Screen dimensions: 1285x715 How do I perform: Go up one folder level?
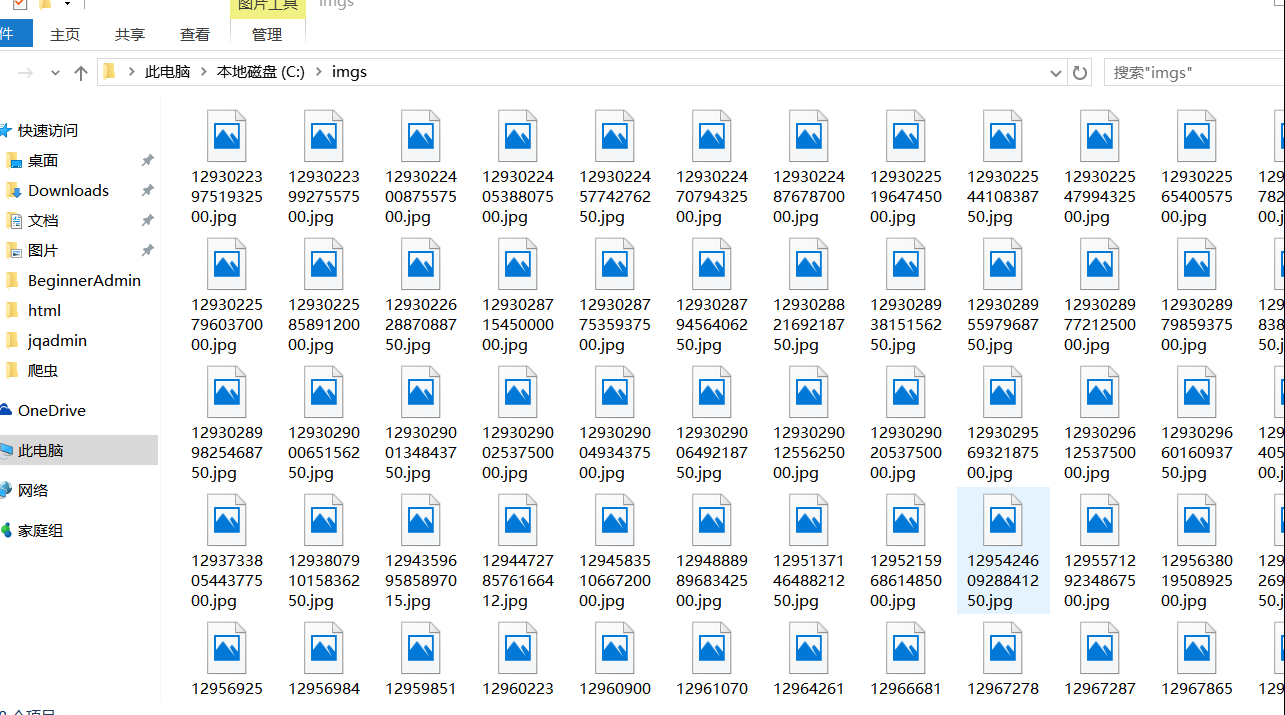[x=81, y=73]
